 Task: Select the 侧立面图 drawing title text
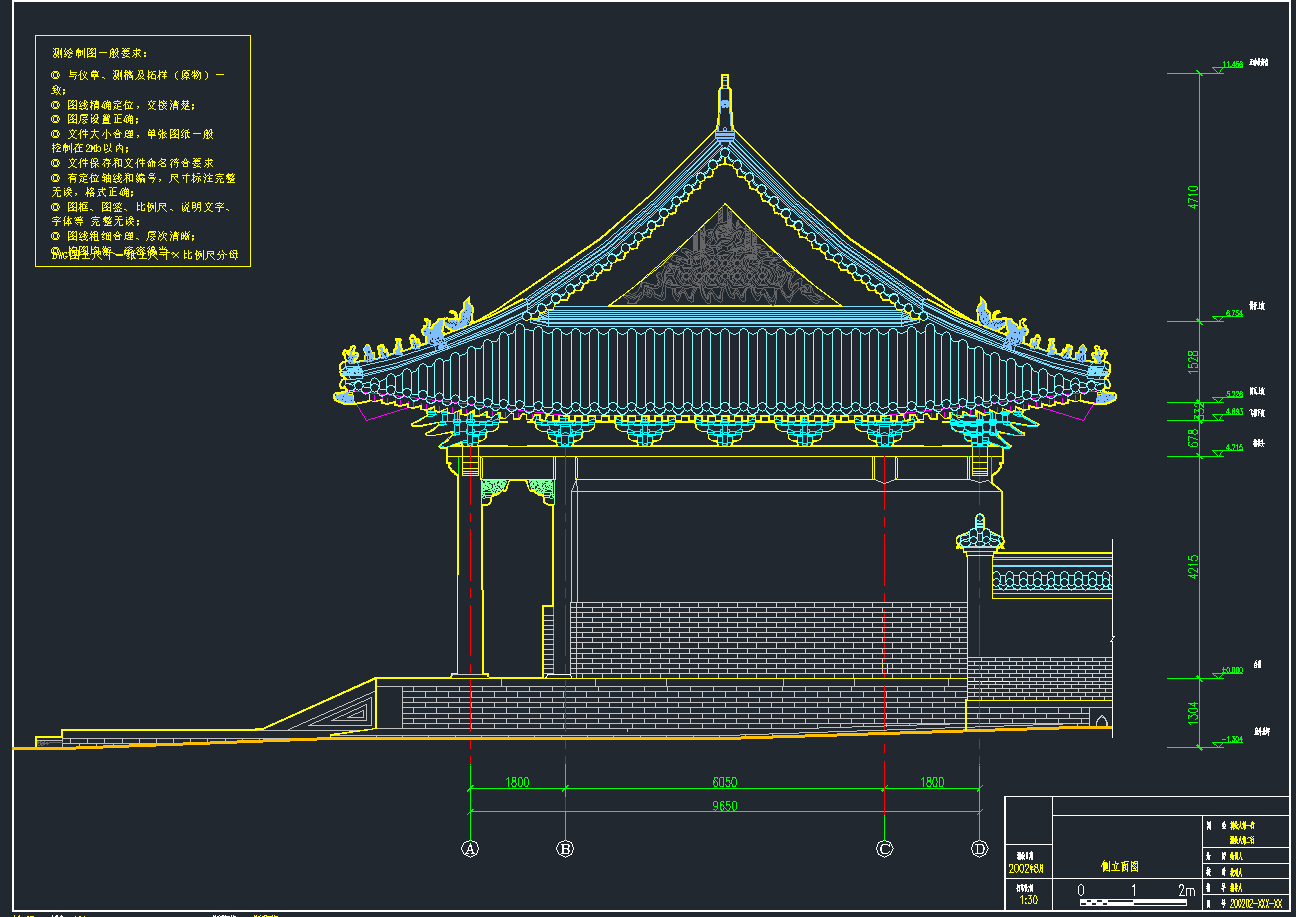click(x=1119, y=867)
